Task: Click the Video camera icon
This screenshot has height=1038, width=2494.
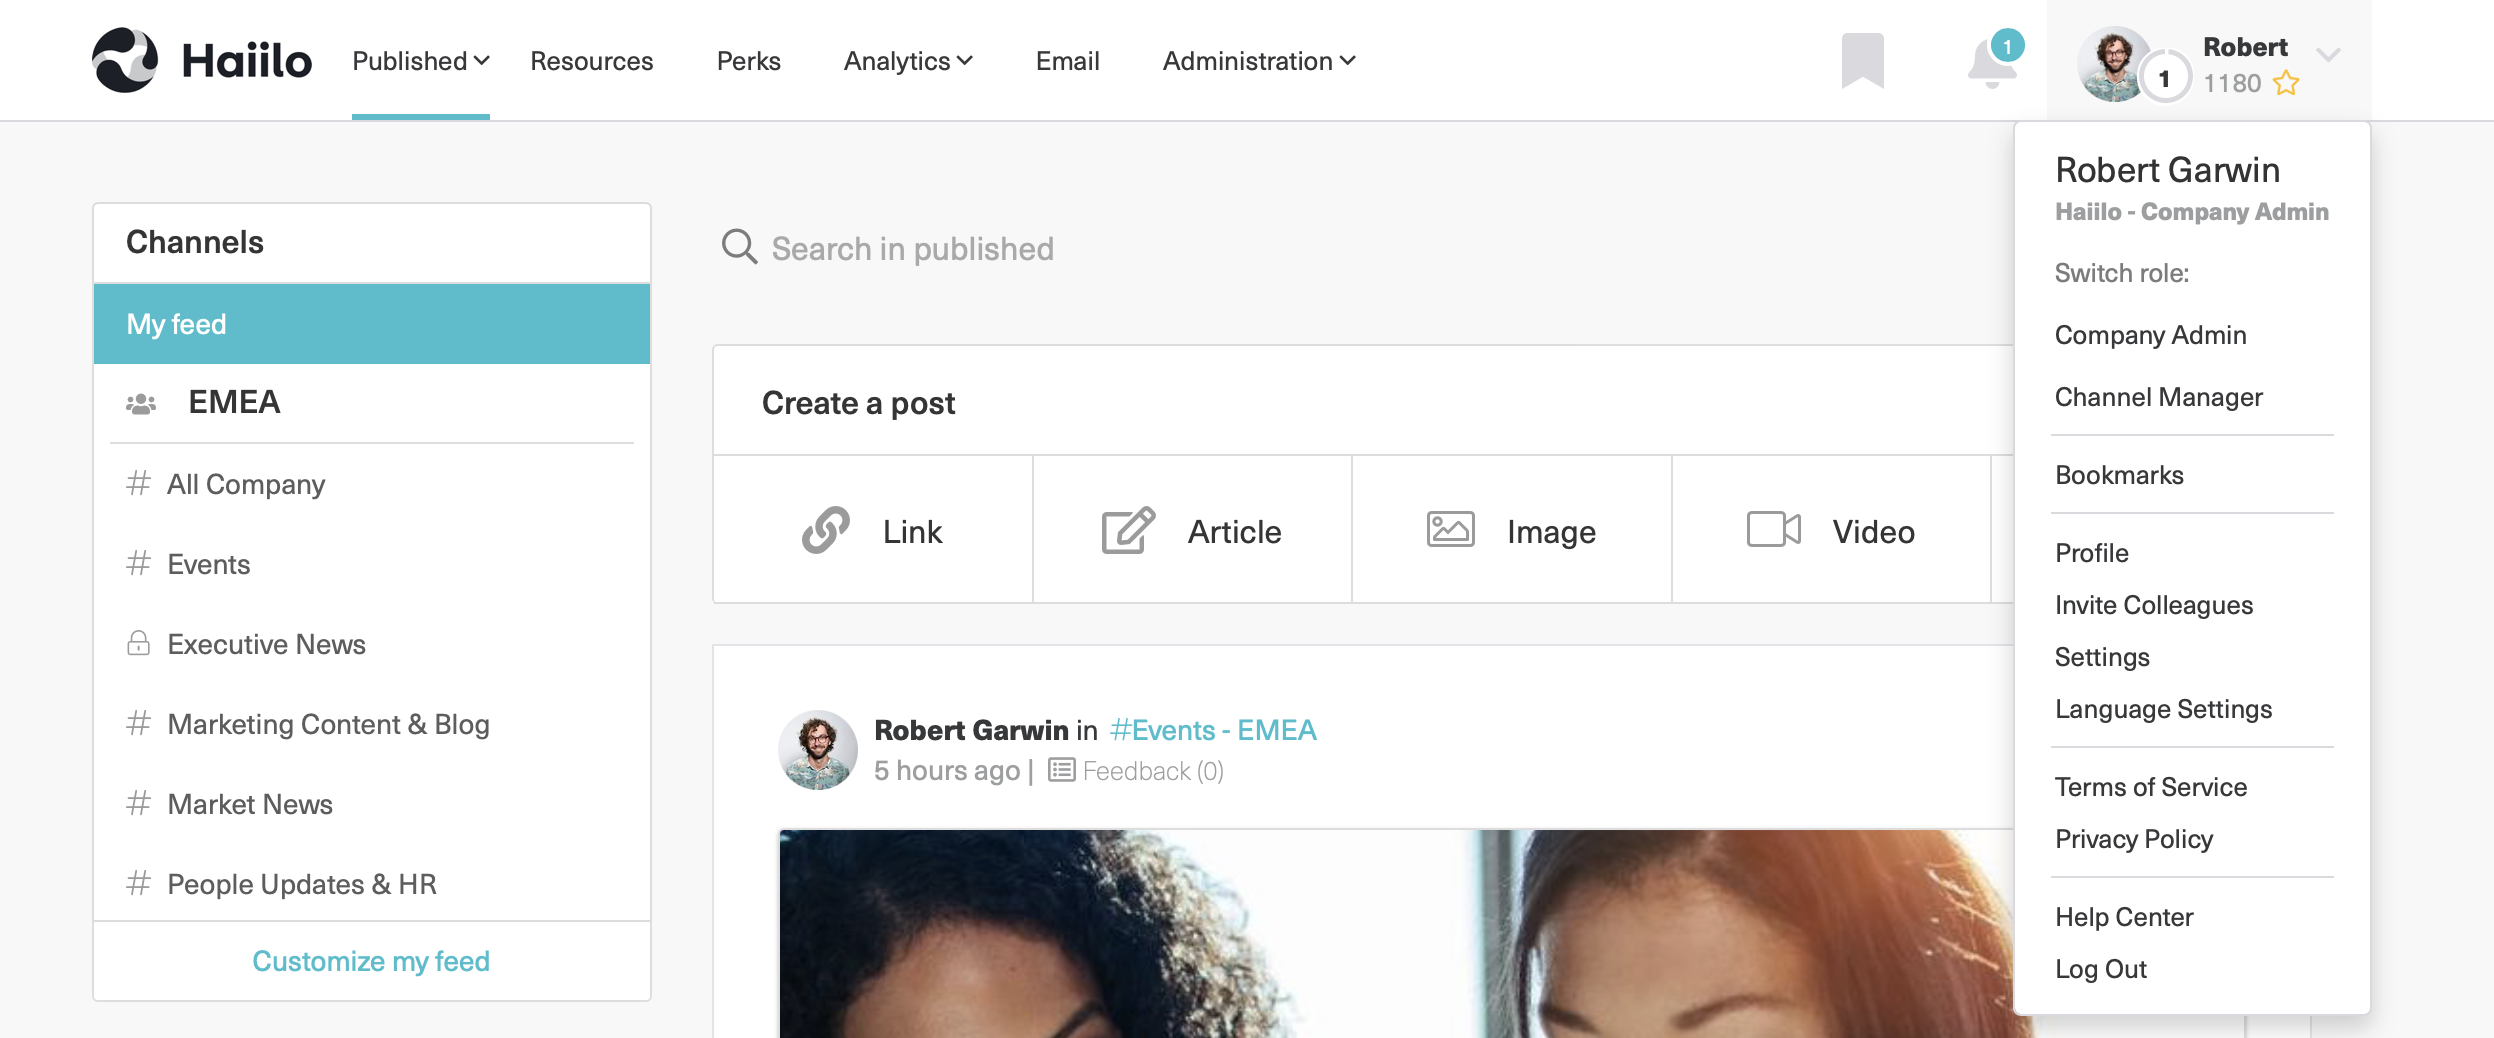Action: pos(1773,529)
